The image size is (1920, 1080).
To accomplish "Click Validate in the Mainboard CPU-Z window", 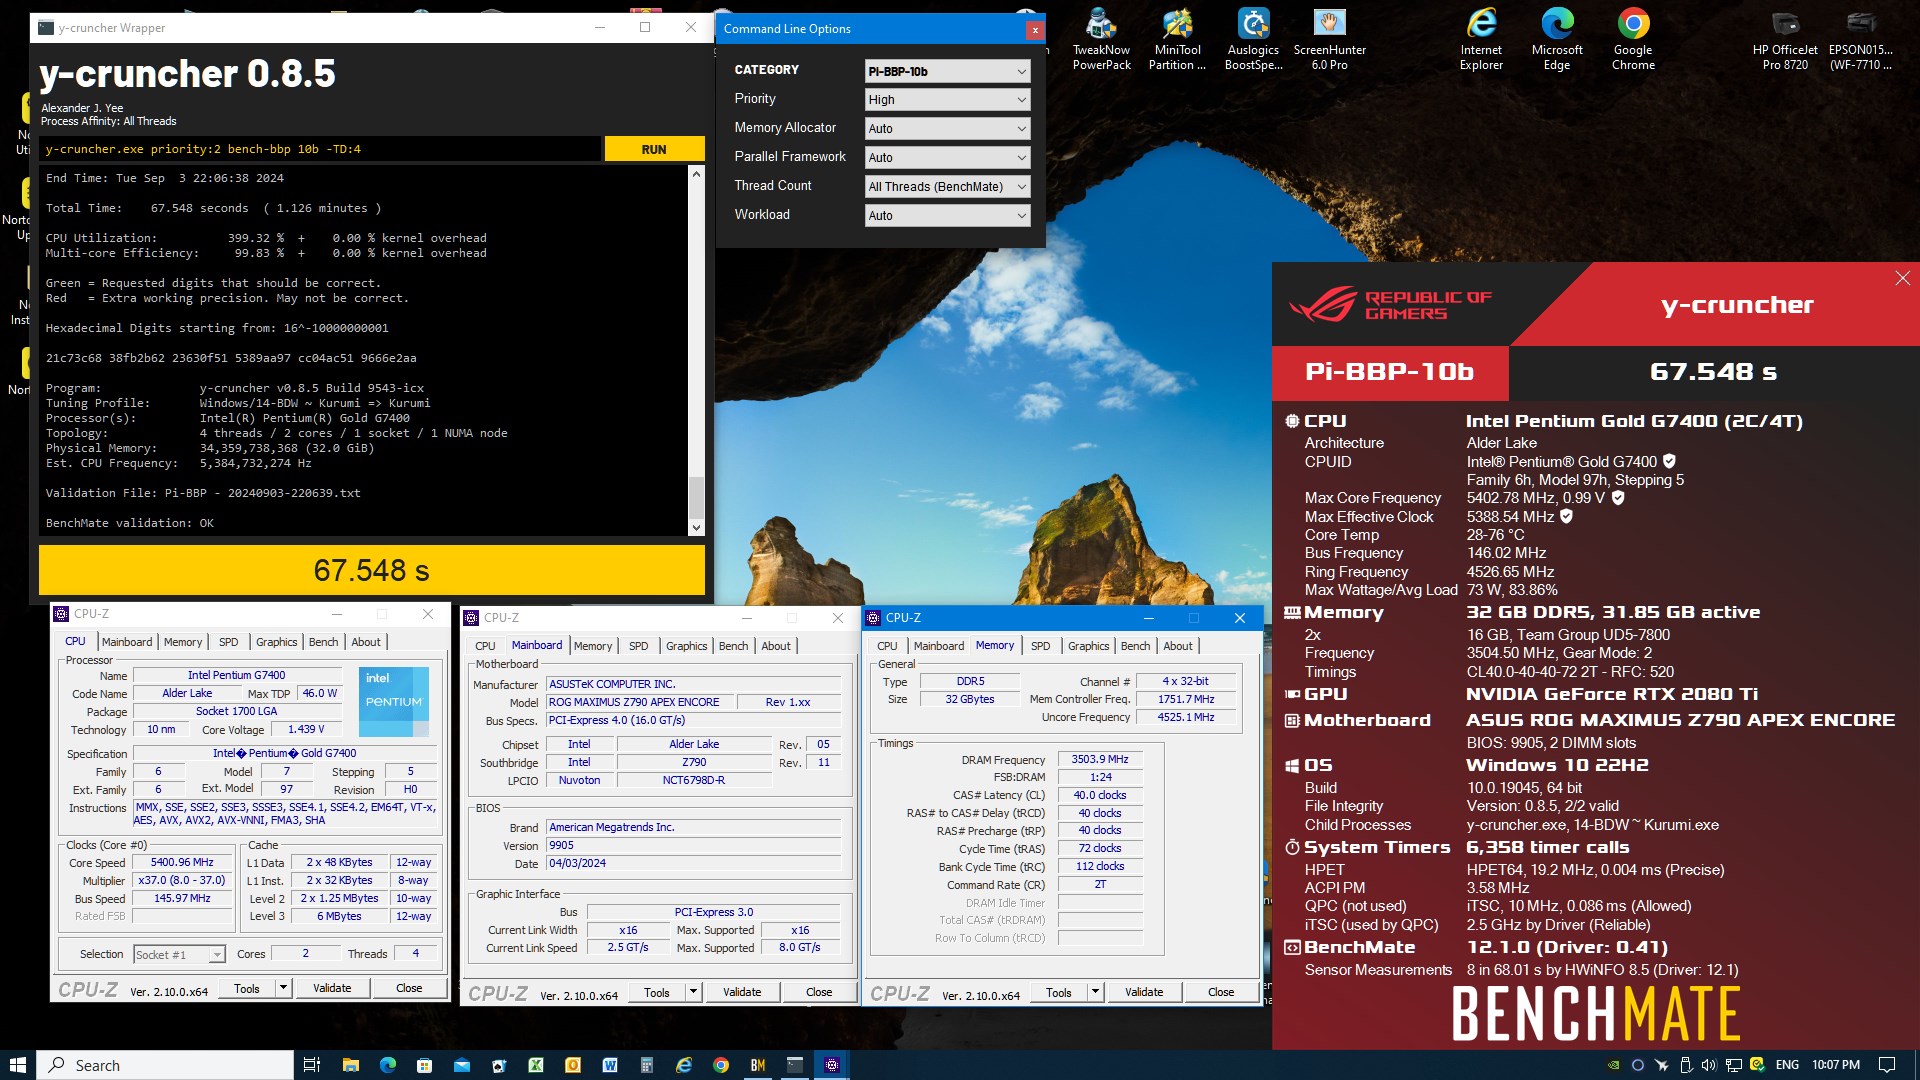I will pos(742,992).
